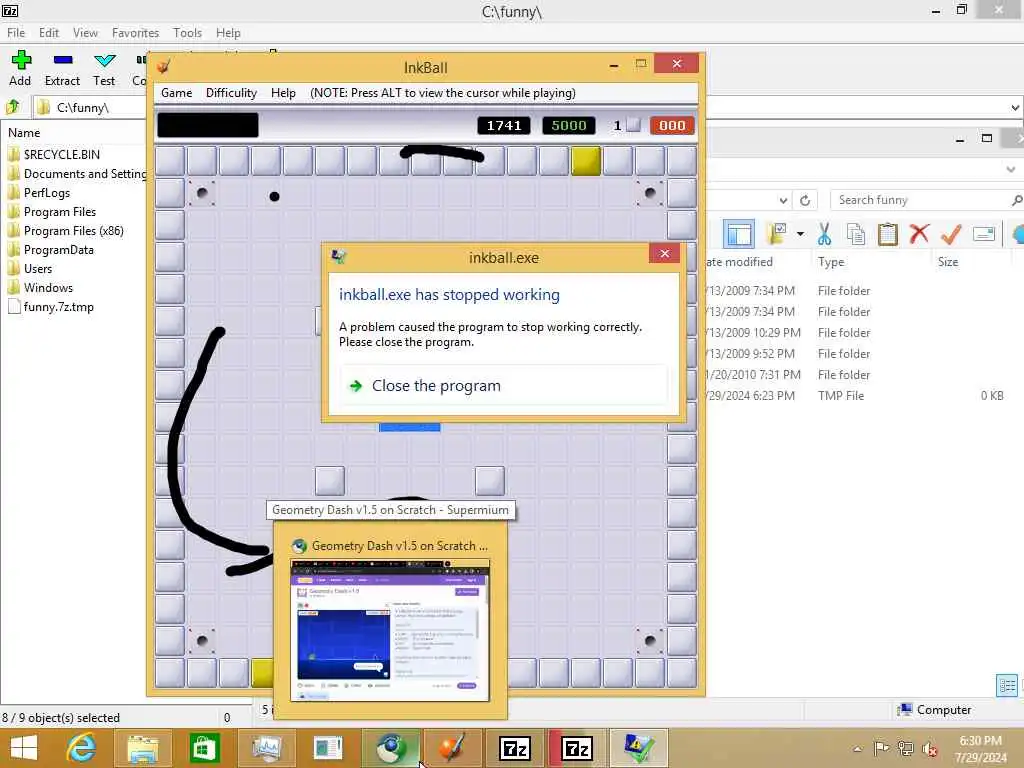Screen dimensions: 1024x768
Task: Click the Explorer search magnifier icon
Action: 1017,200
